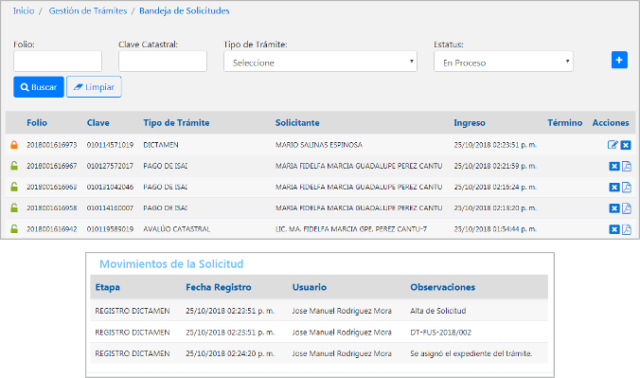The width and height of the screenshot is (640, 378).
Task: Click the orange lock icon for folio 2018001616973
Action: click(x=14, y=145)
